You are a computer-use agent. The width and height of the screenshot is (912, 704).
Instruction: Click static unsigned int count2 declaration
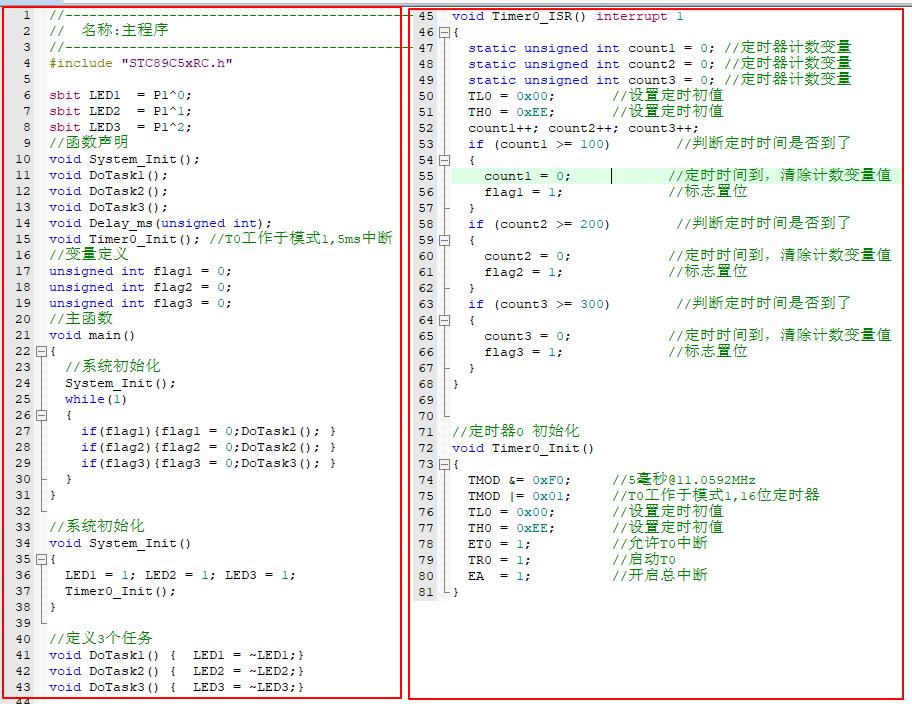click(592, 64)
